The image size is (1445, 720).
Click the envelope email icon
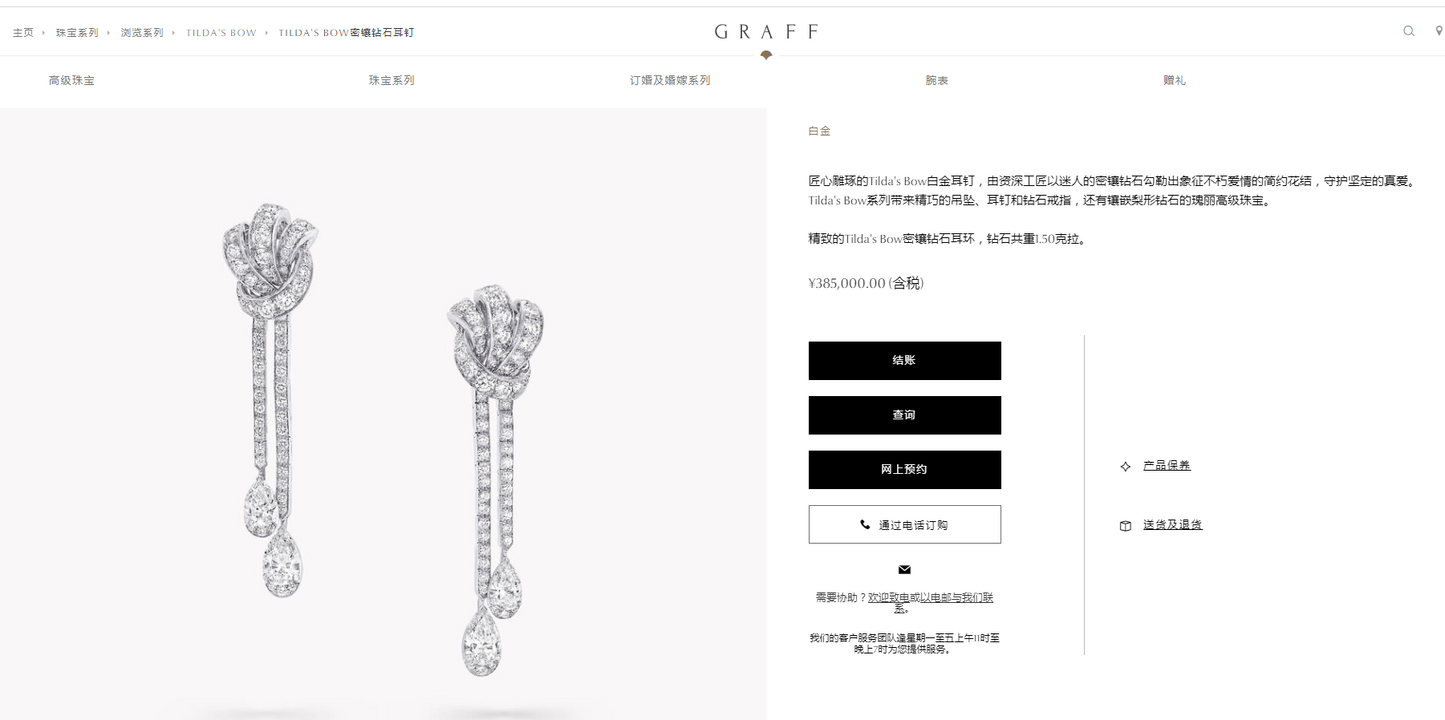(x=904, y=570)
